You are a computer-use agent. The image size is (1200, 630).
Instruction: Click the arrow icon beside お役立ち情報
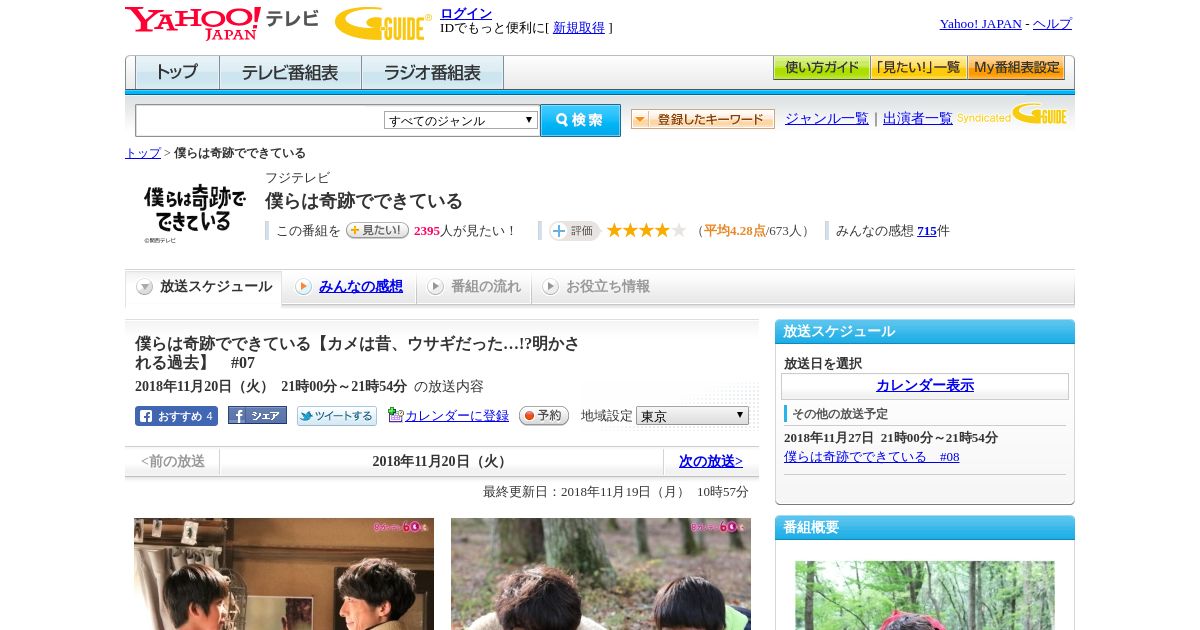pos(550,287)
